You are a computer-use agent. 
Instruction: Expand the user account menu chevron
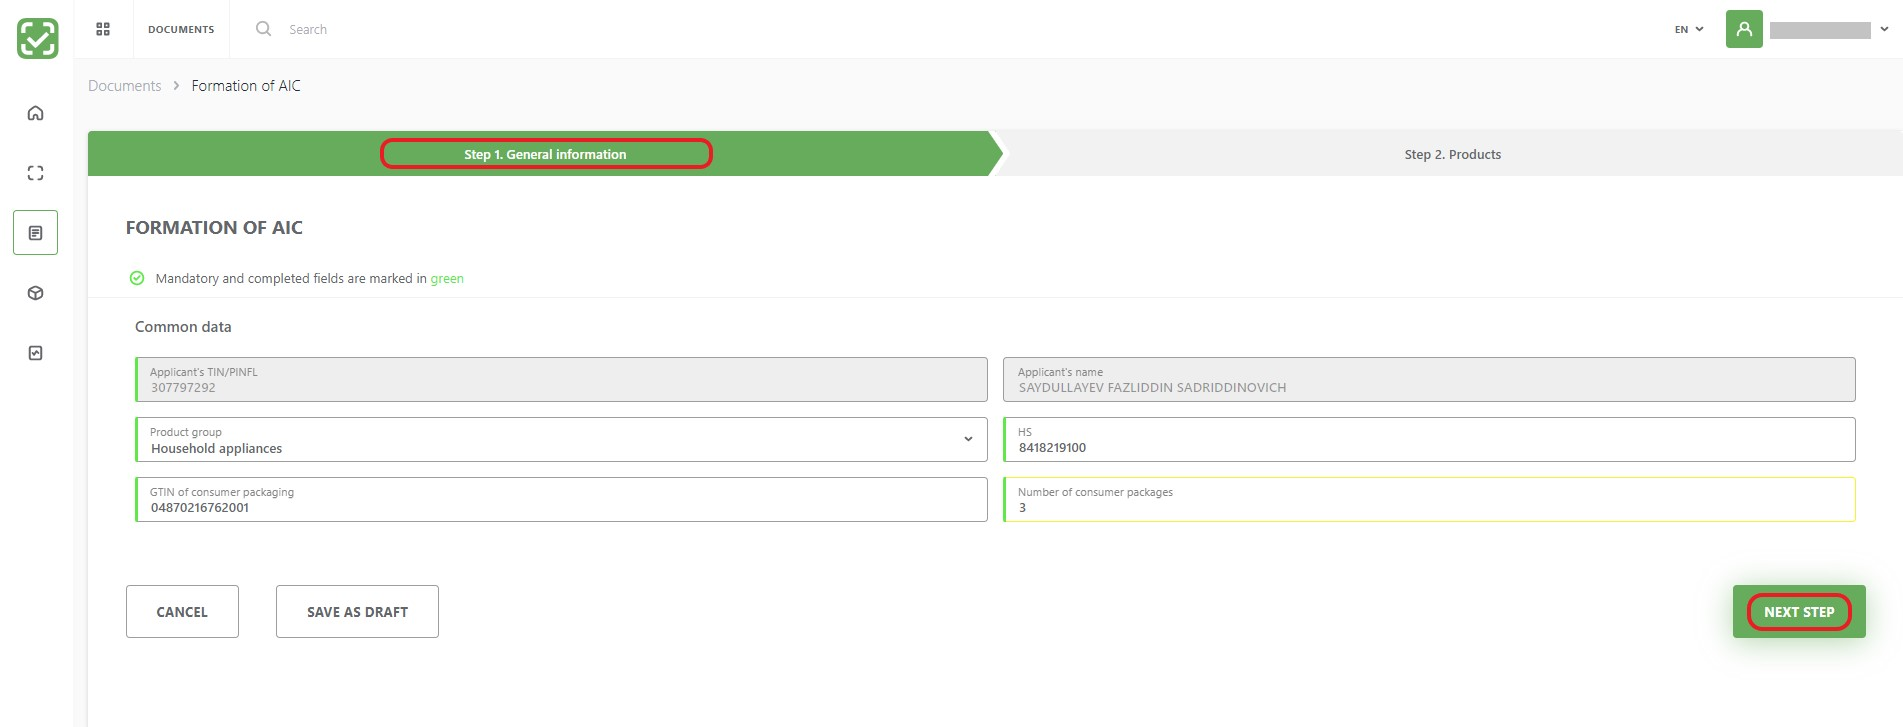(1884, 29)
